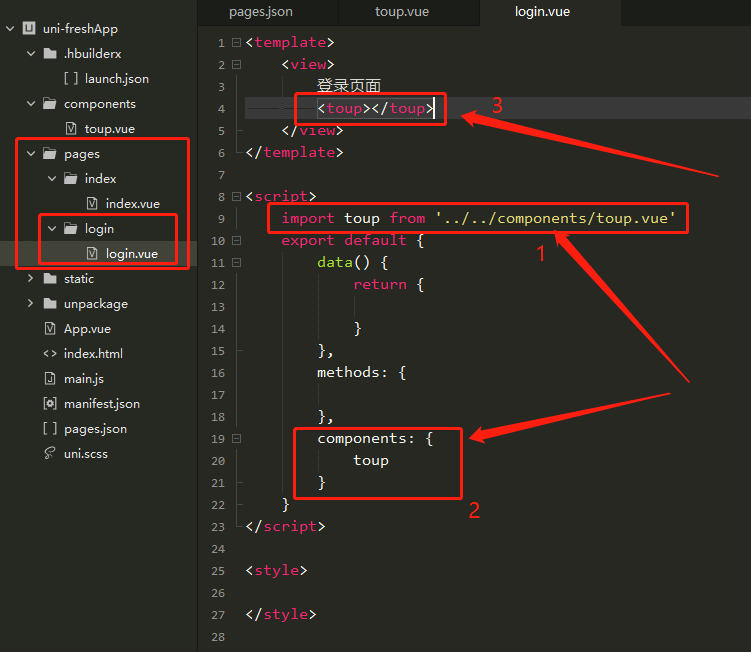The image size is (751, 652).
Task: Expand the static folder chevron
Action: pos(31,278)
